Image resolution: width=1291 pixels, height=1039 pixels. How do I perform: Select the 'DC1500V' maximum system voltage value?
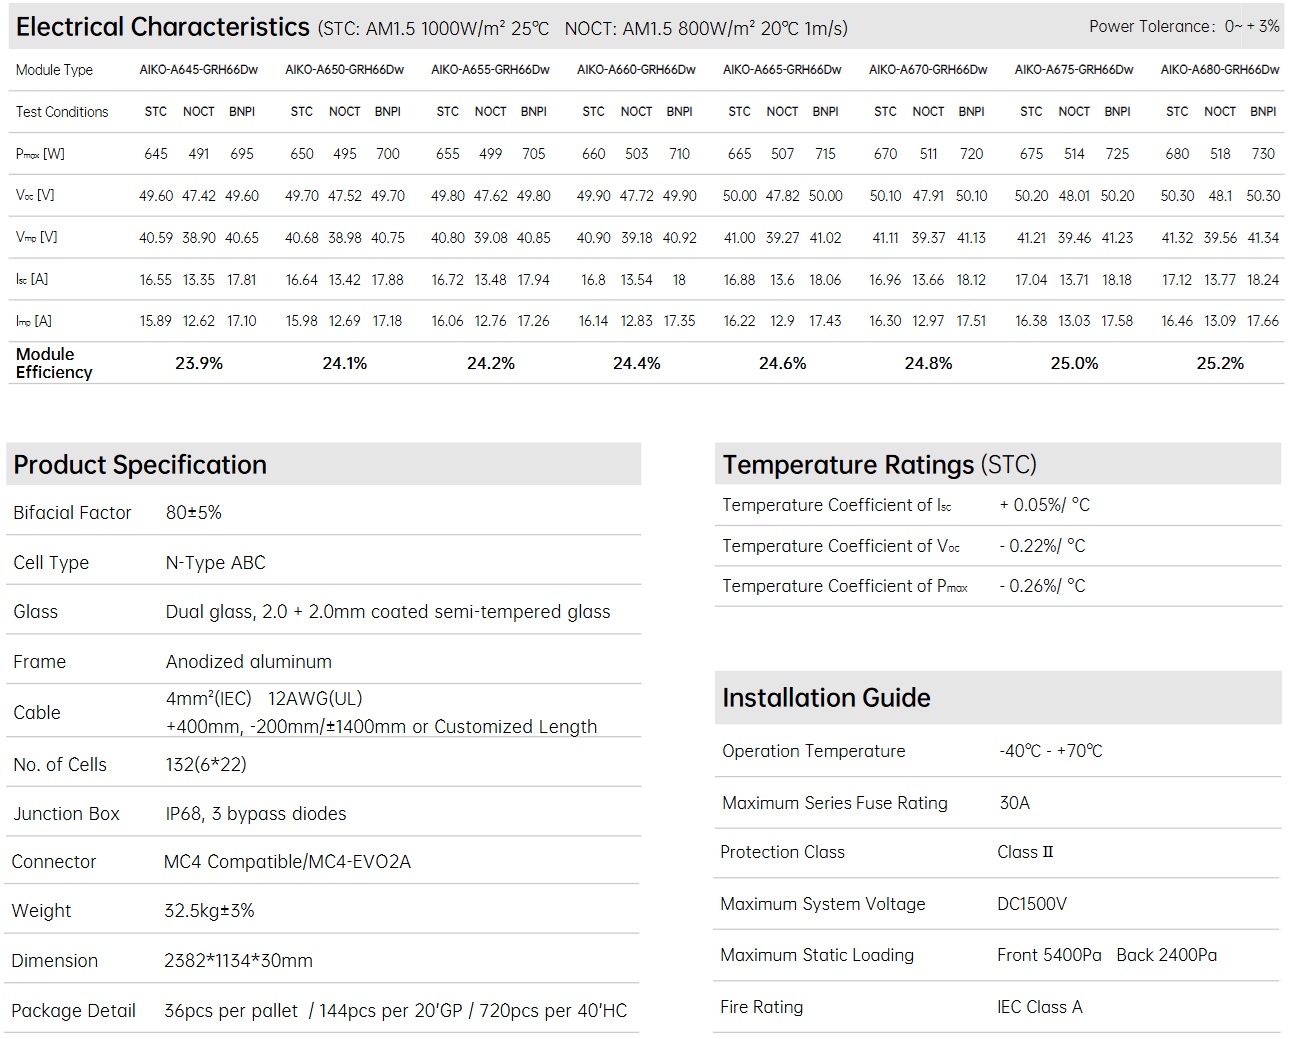tap(1032, 904)
